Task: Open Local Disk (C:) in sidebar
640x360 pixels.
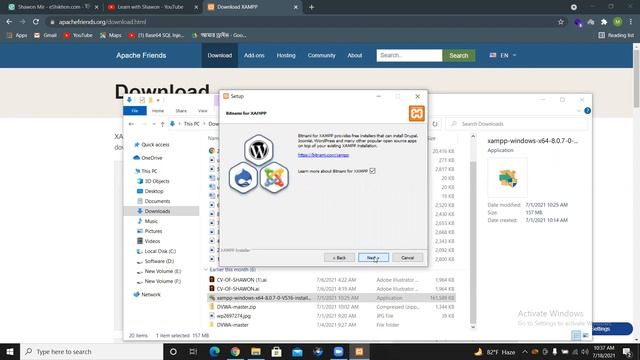Action: (x=160, y=251)
